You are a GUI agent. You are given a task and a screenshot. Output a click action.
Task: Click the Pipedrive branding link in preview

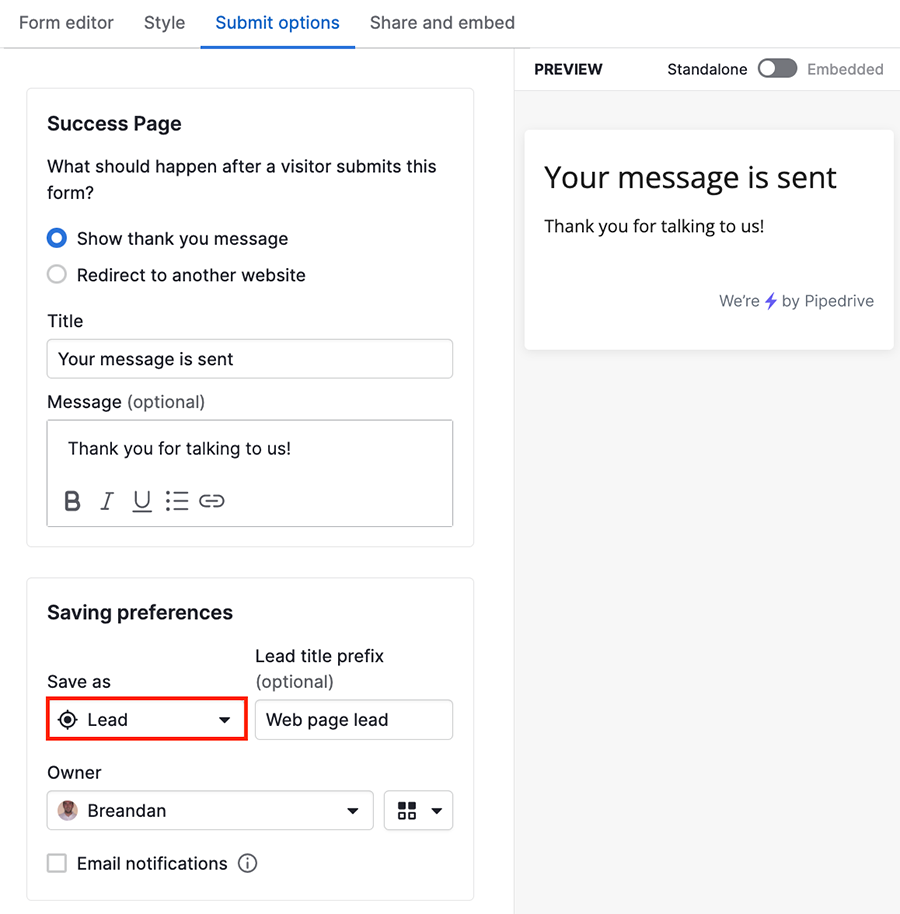796,301
